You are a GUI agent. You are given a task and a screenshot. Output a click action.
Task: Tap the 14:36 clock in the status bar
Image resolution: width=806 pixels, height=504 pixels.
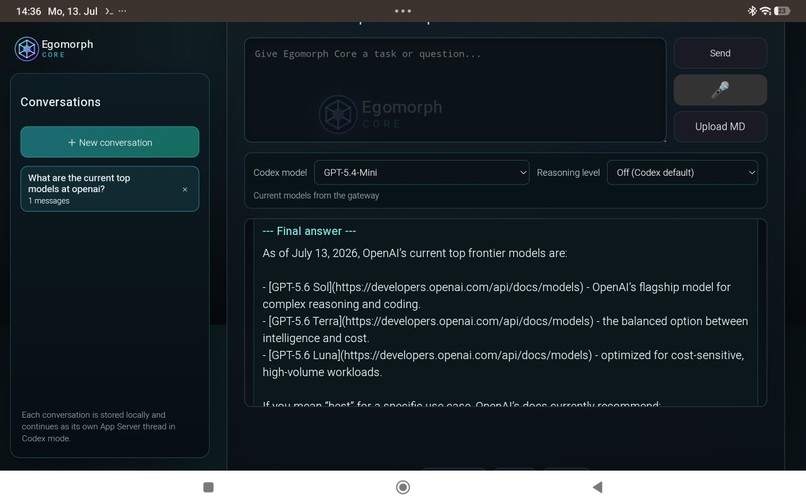(28, 11)
